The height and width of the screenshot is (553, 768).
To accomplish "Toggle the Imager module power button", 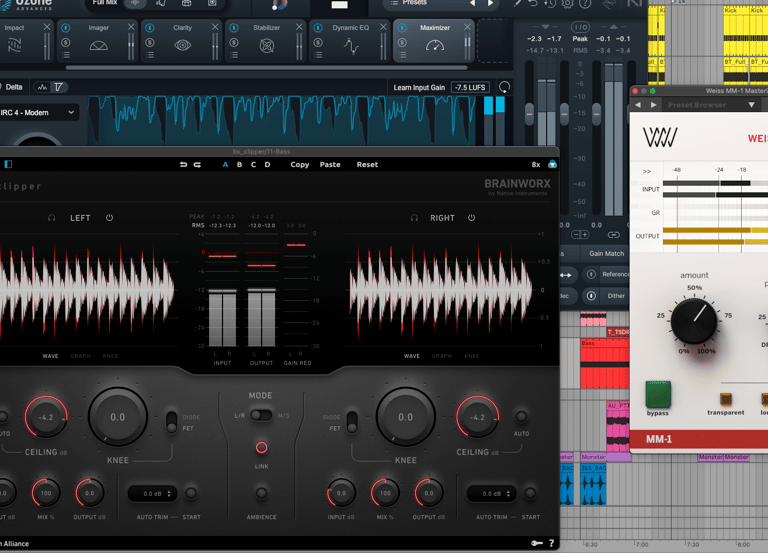I will coord(66,28).
